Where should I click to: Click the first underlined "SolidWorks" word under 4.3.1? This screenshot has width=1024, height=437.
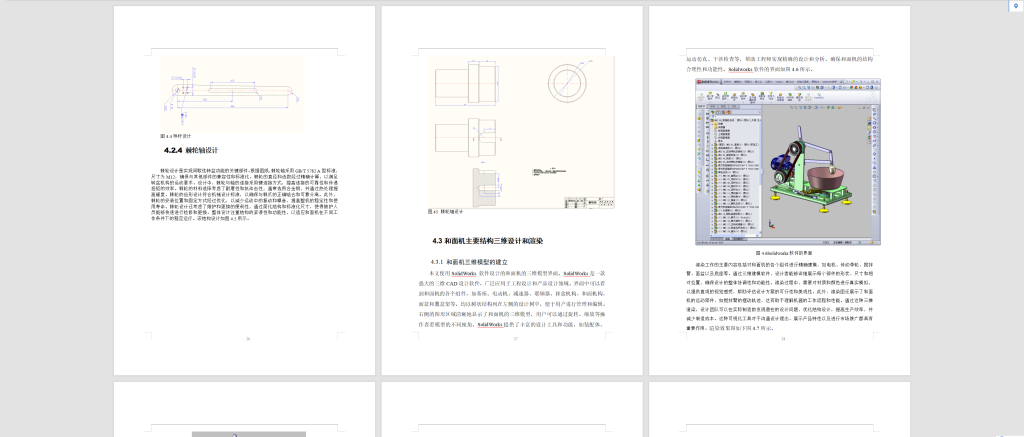pos(464,273)
